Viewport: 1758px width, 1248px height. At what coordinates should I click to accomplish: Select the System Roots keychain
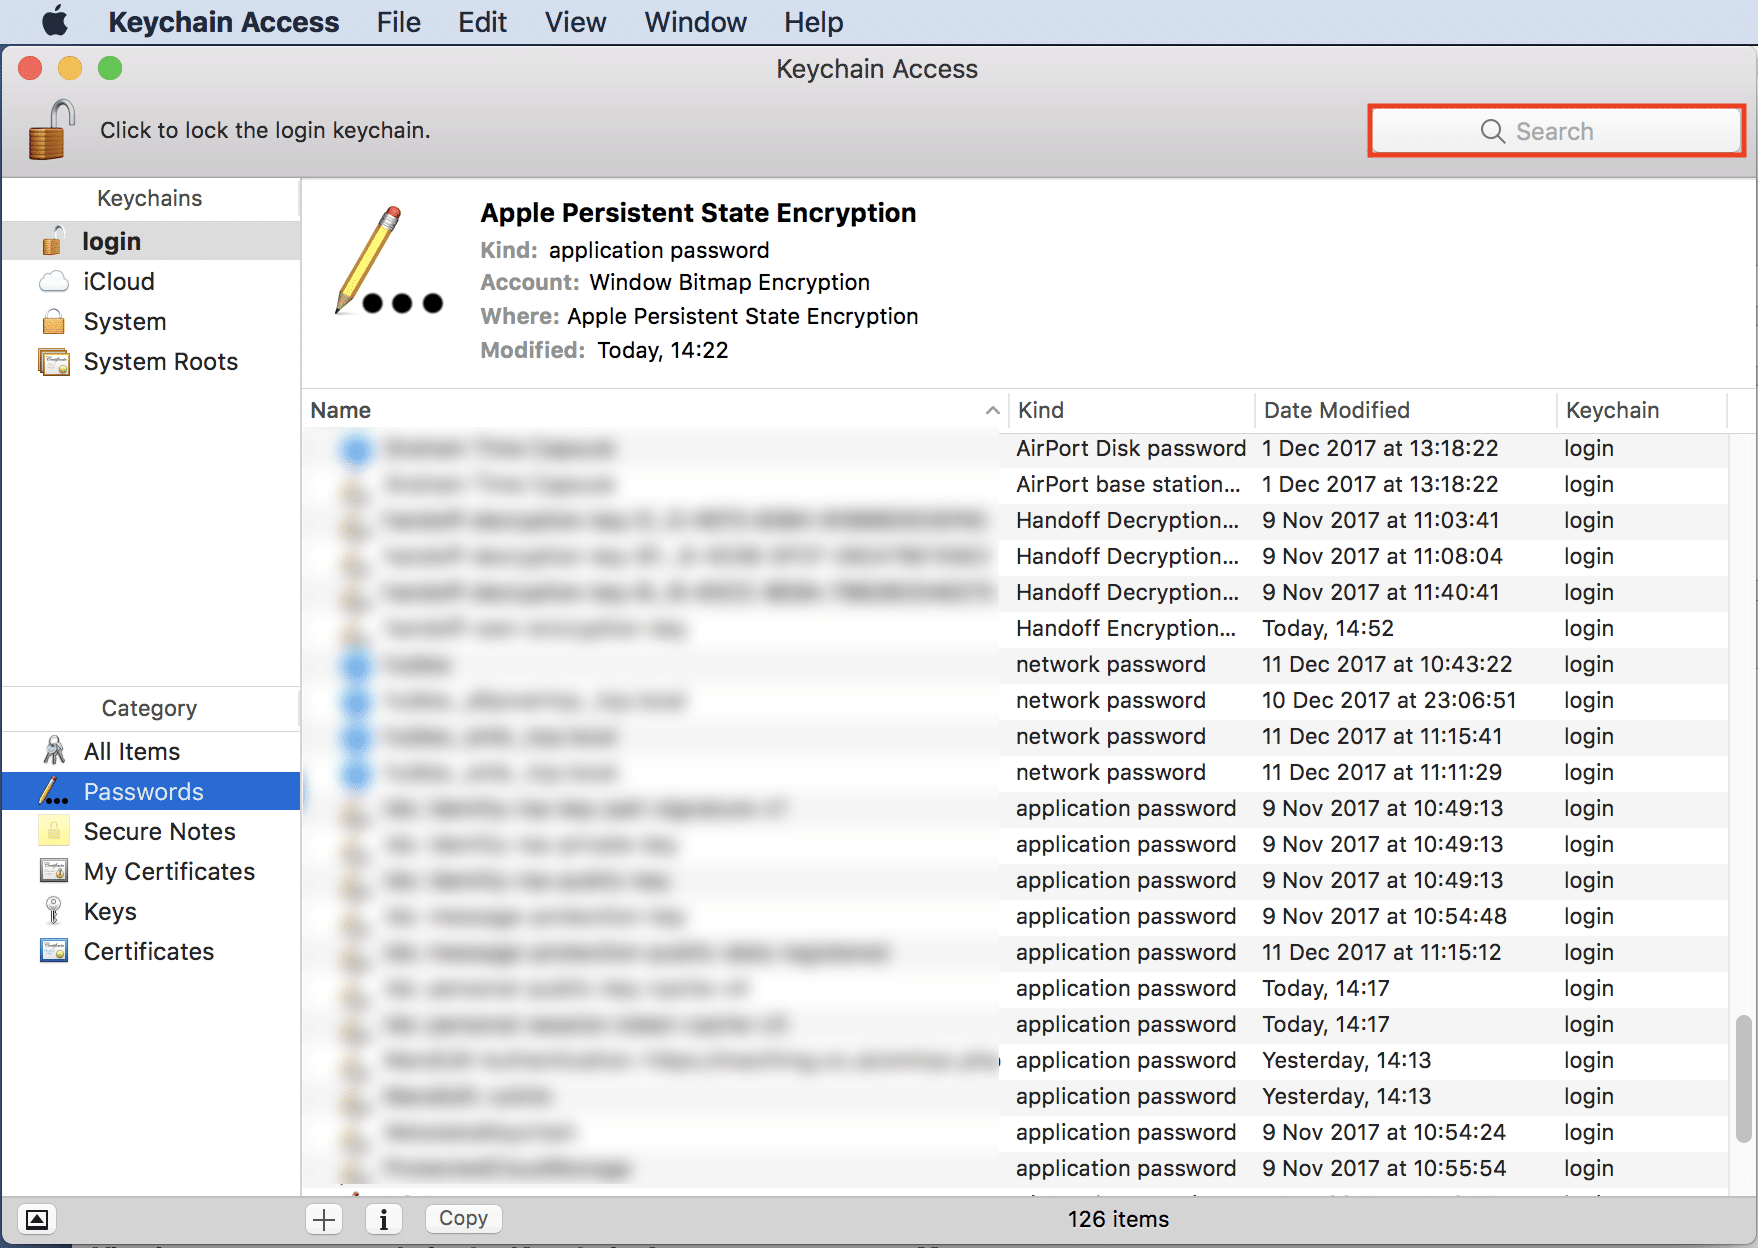pyautogui.click(x=151, y=361)
